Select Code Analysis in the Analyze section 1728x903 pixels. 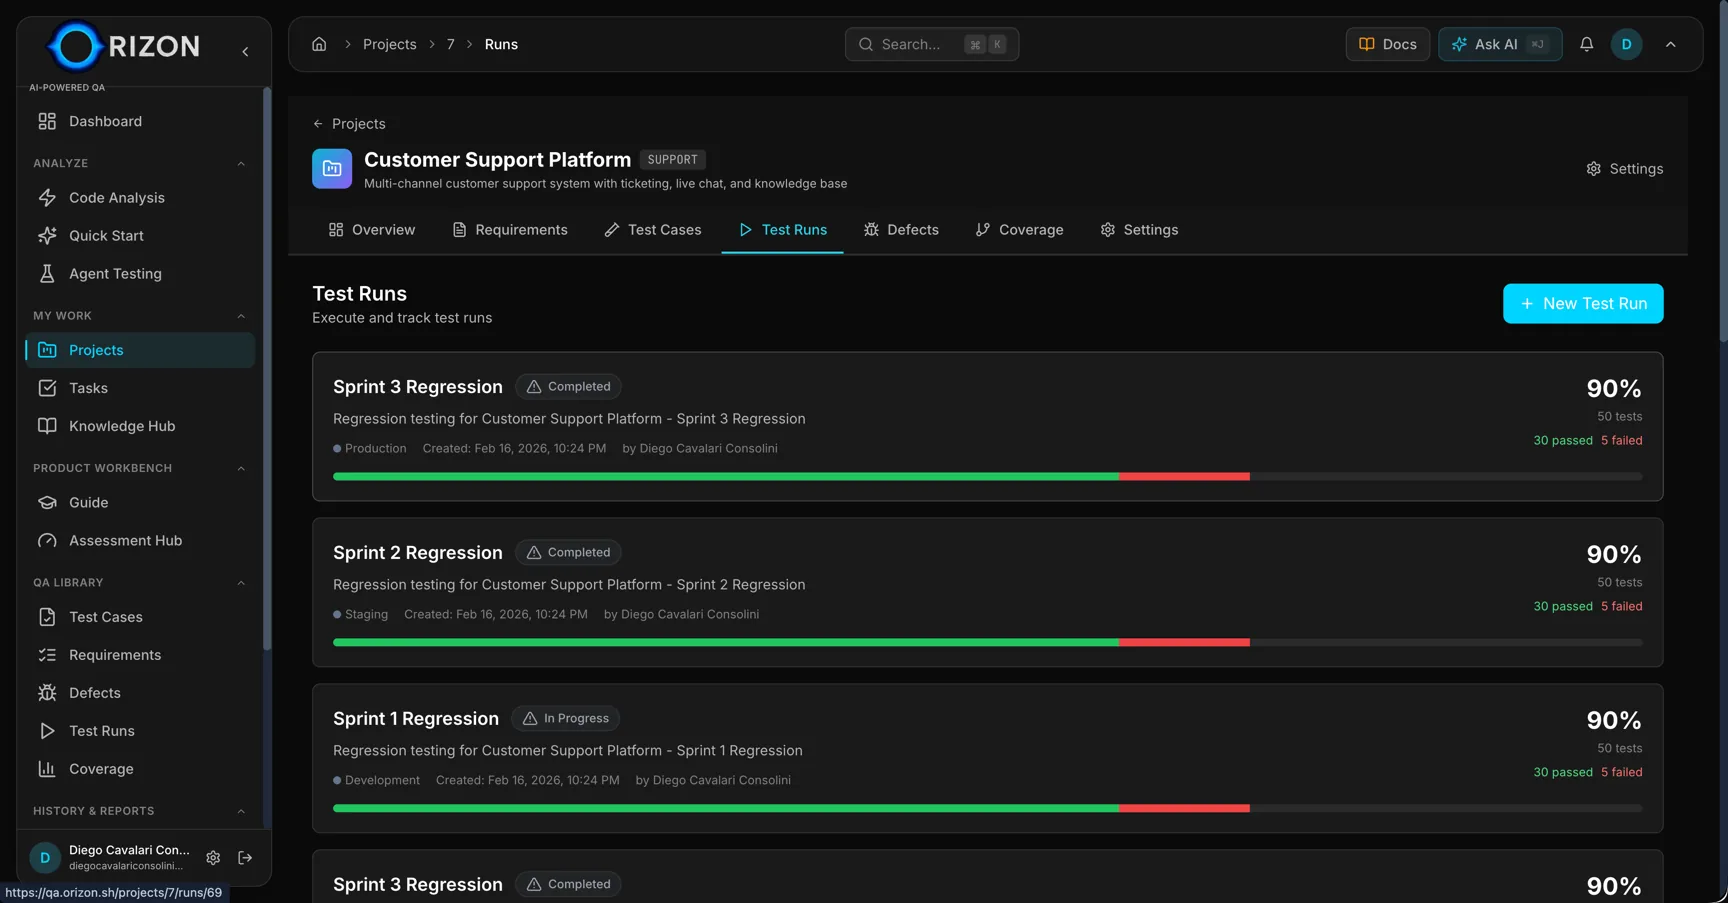point(116,197)
